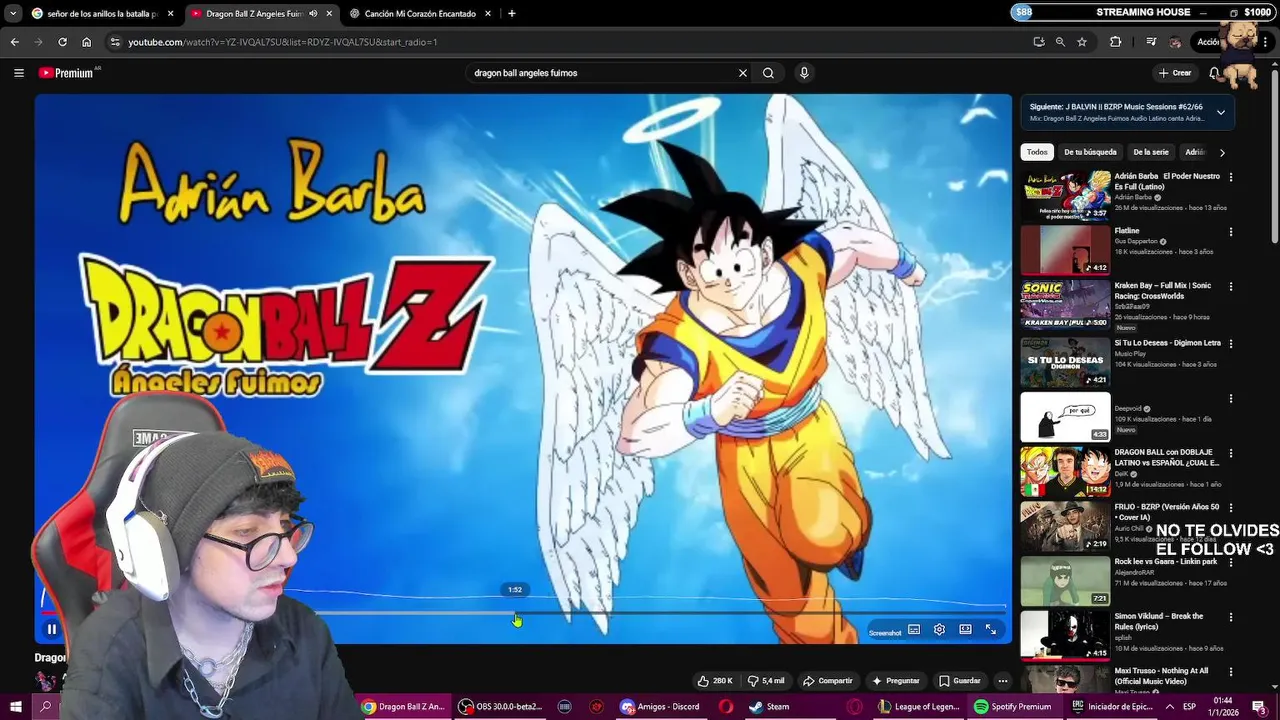
Task: Mute the Dragon Ball Z tab audio
Action: pos(314,14)
